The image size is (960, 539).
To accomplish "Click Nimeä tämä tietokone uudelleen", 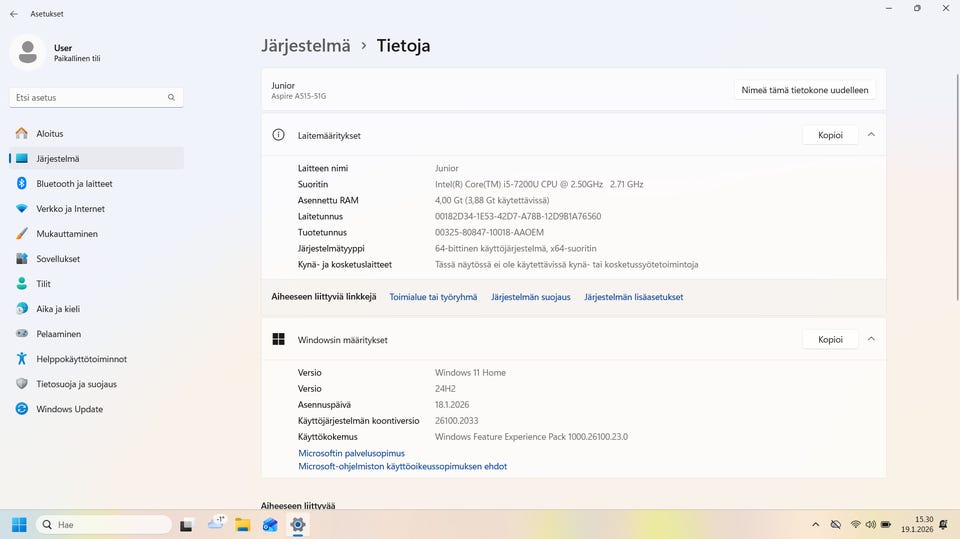I will coord(804,90).
